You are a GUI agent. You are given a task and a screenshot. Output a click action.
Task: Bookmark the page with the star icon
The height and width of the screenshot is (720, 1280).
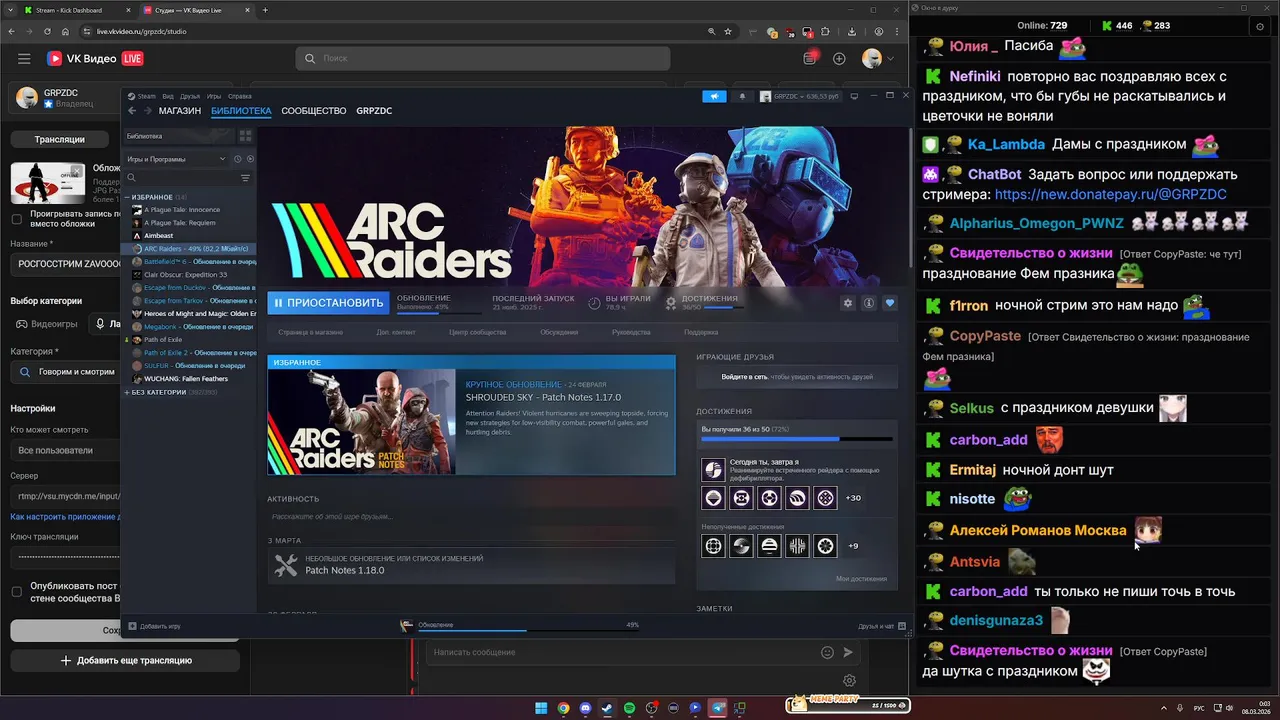(729, 31)
